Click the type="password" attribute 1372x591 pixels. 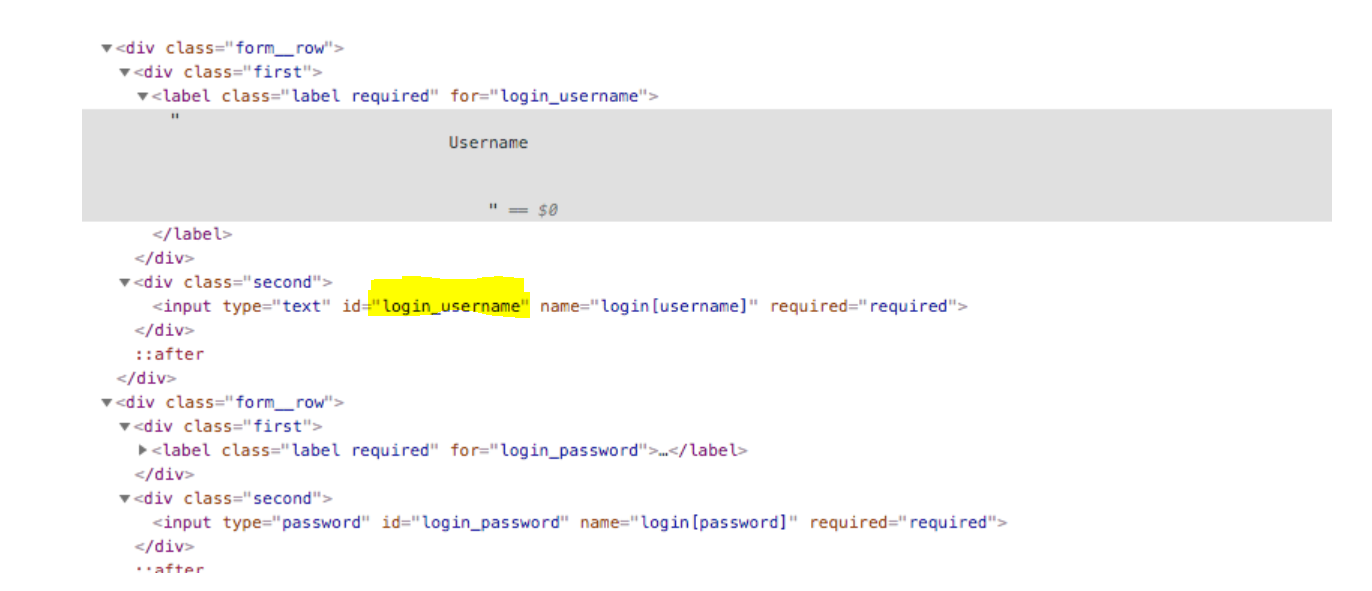coord(296,522)
